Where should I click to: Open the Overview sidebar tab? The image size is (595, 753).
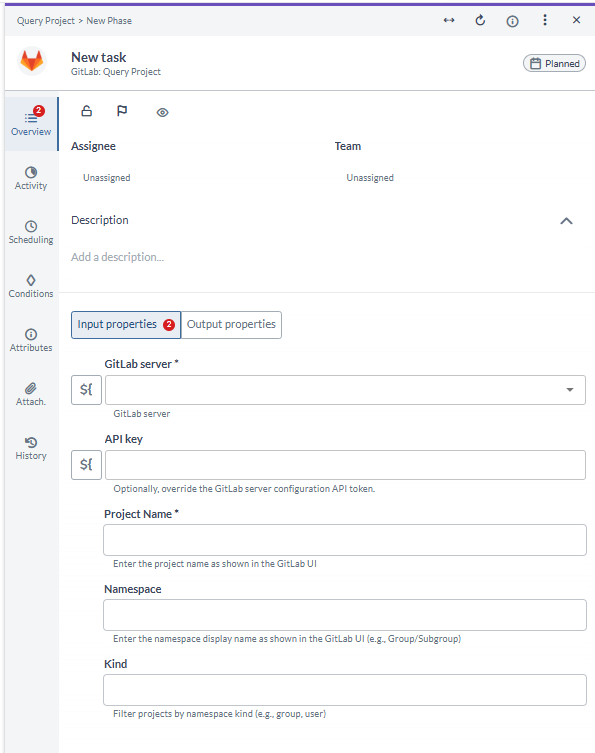[x=31, y=123]
